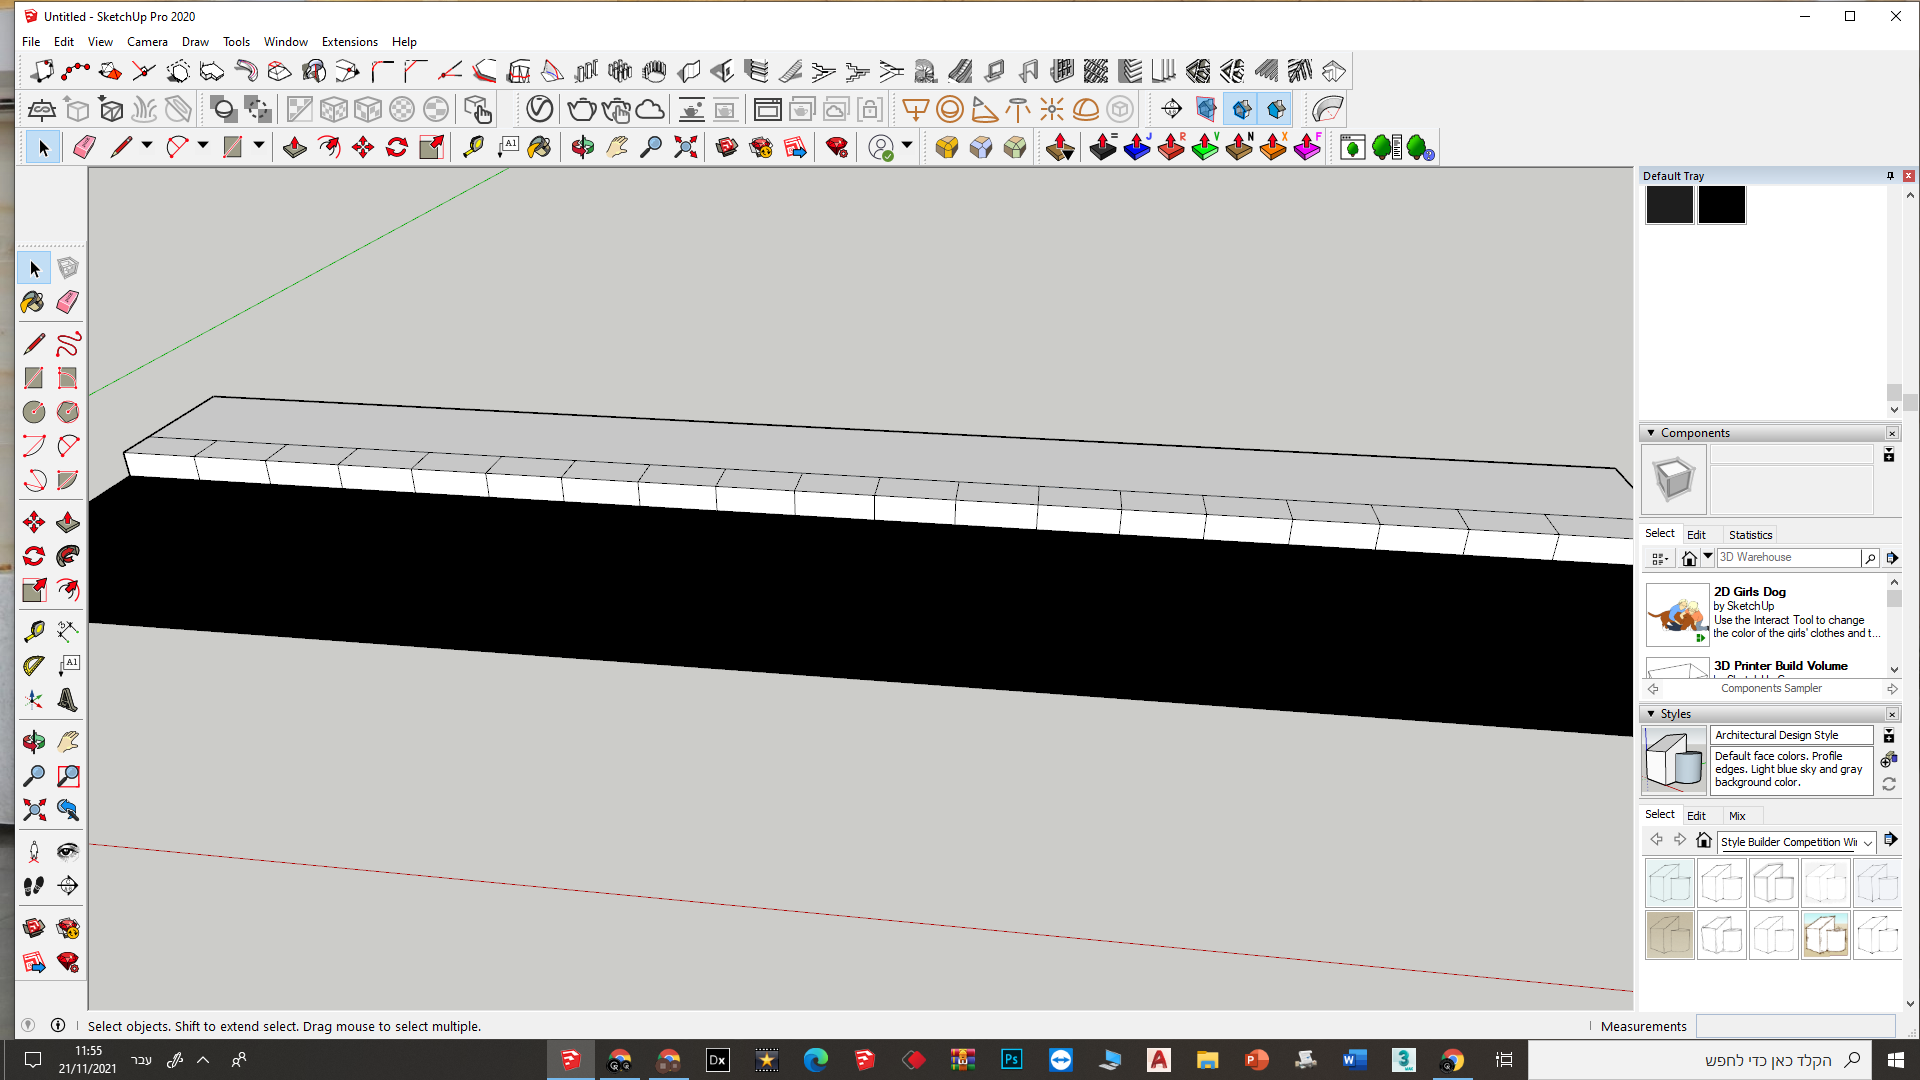Collapse the Components panel
Screen dimensions: 1920x1080
point(1651,433)
